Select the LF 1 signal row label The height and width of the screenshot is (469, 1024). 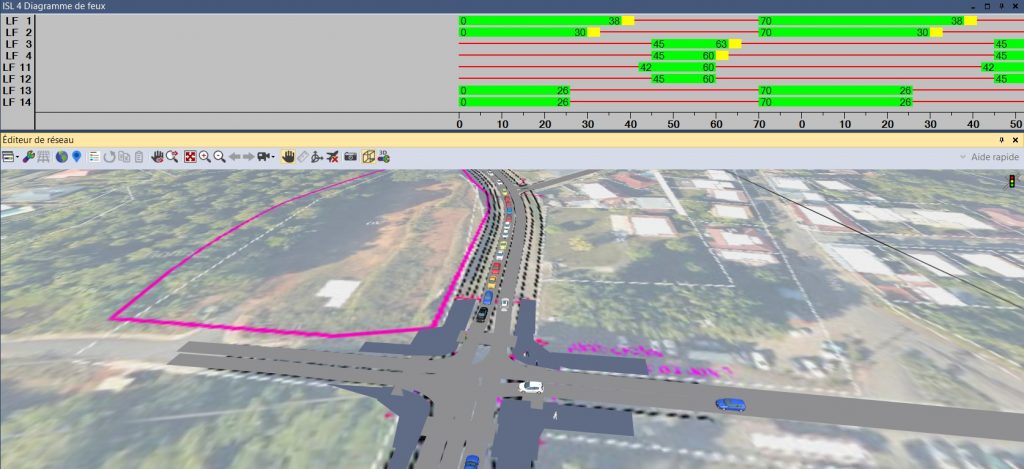coord(18,20)
